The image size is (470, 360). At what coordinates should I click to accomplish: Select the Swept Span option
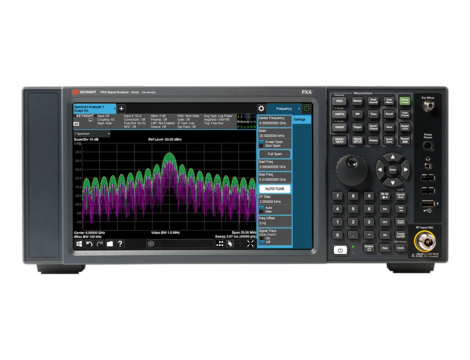pos(271,142)
